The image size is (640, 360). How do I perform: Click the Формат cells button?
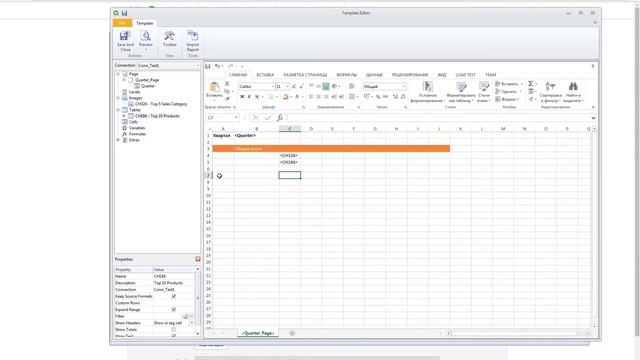tap(507, 99)
